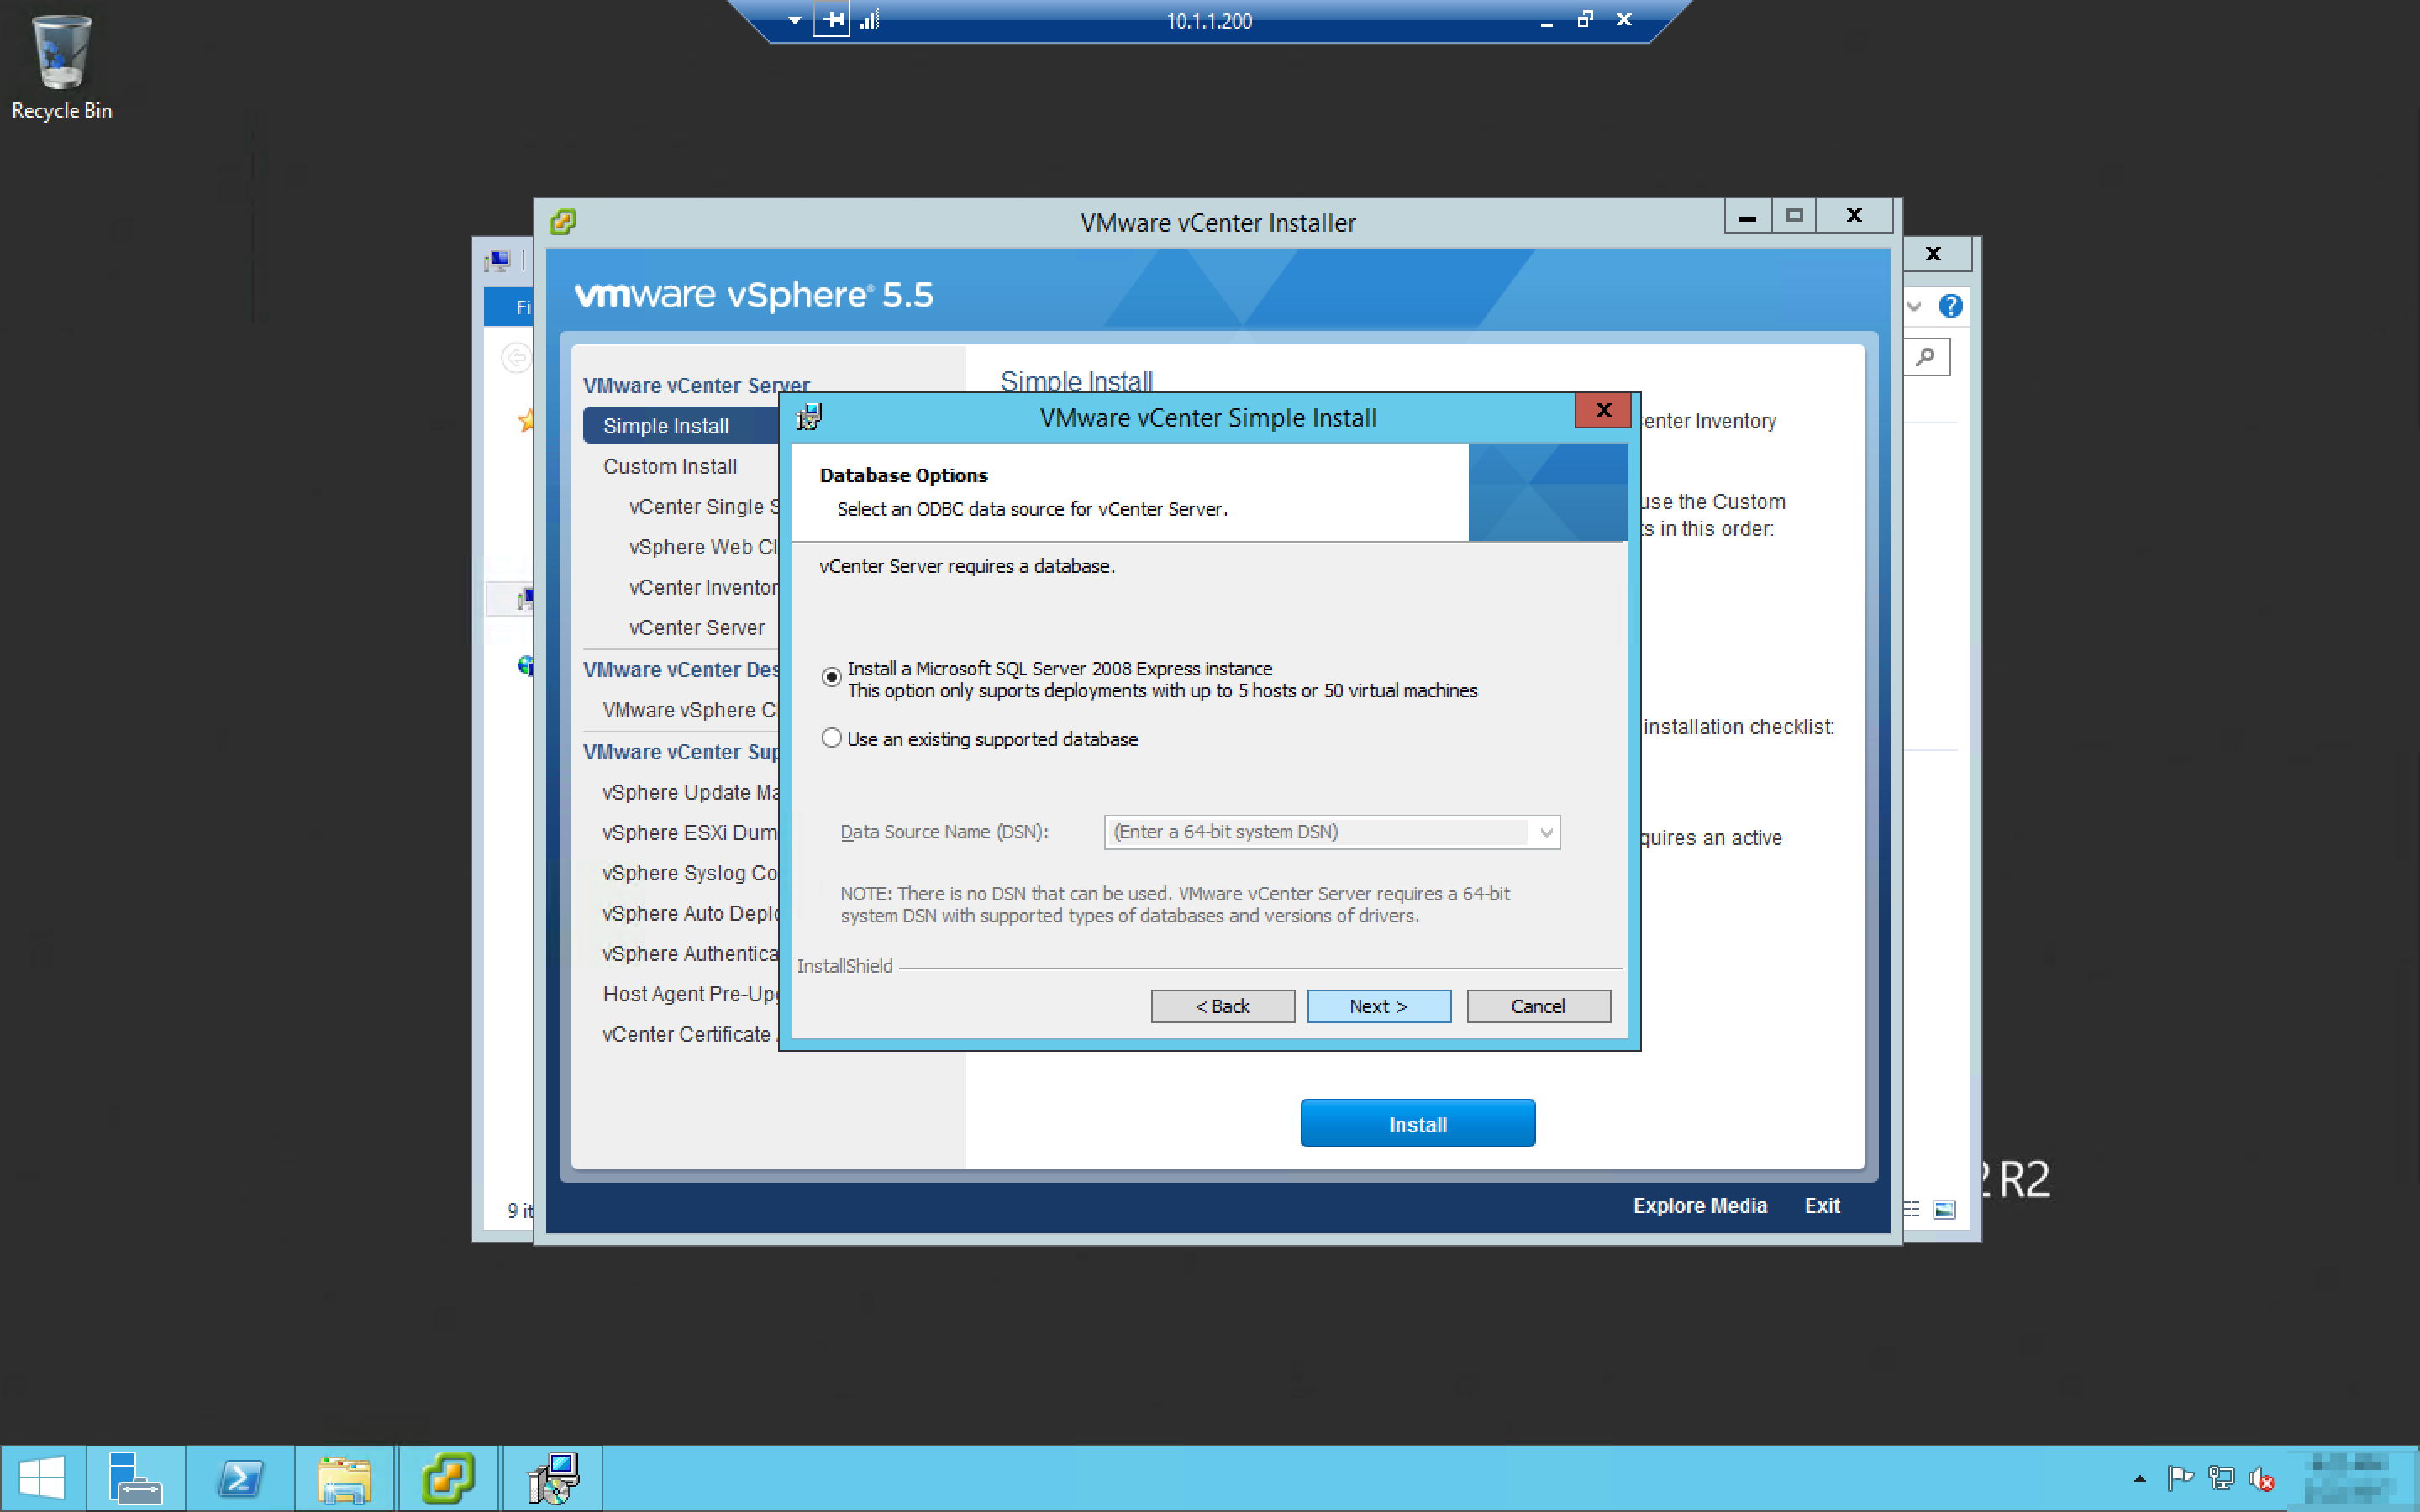The height and width of the screenshot is (1512, 2420).
Task: Select vSphere ESXi Dump Collector sidebar item
Action: [690, 832]
